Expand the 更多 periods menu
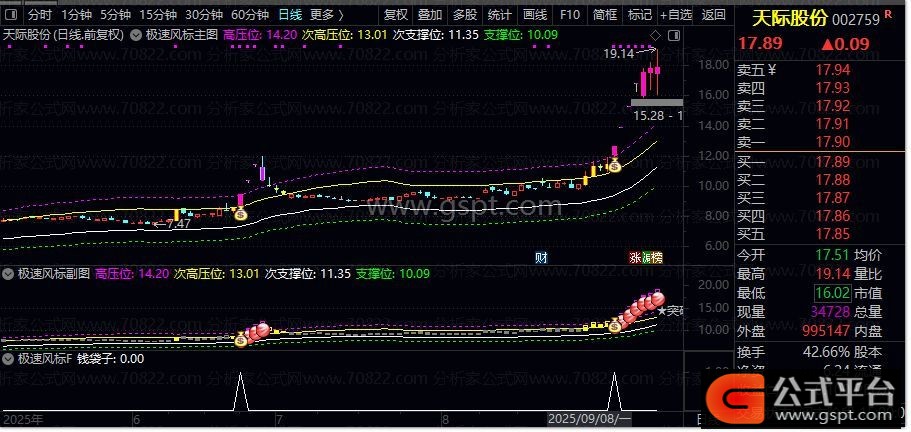911x432 pixels. 326,15
